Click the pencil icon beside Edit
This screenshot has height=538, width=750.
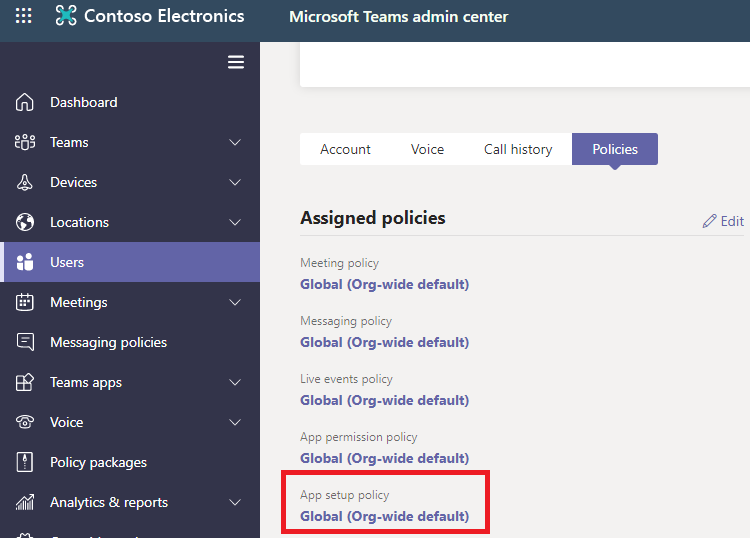pyautogui.click(x=709, y=221)
